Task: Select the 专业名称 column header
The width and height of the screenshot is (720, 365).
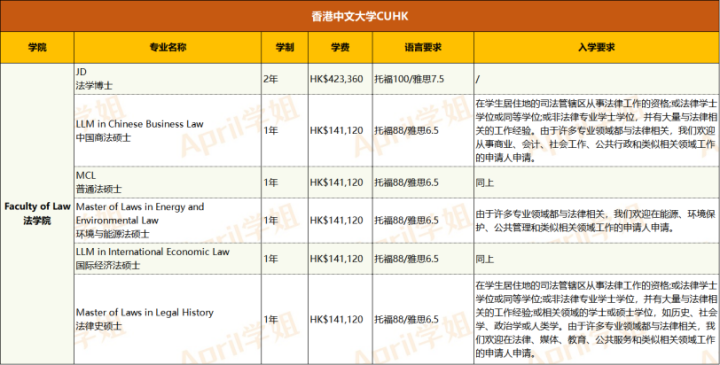Action: [168, 47]
